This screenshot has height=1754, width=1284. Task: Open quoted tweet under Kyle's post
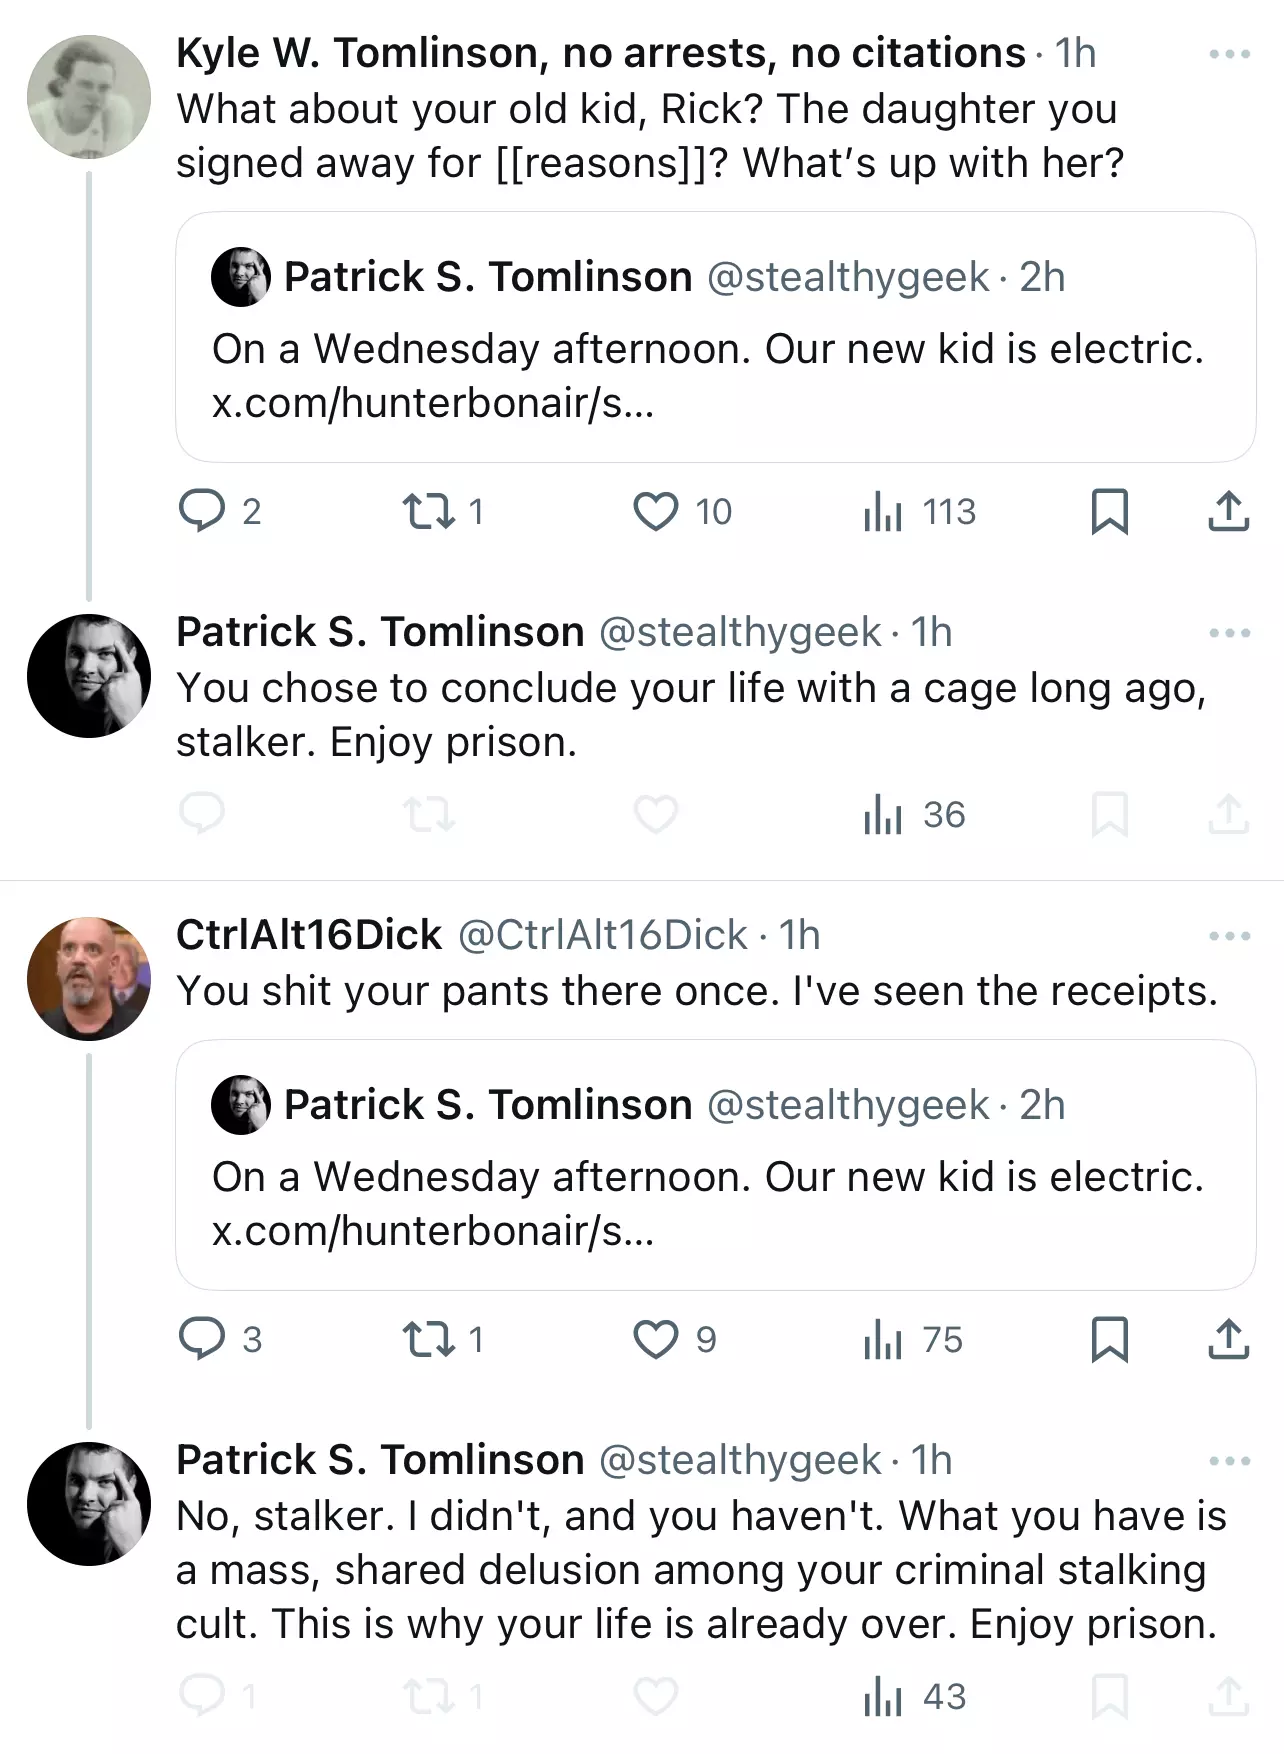click(715, 337)
